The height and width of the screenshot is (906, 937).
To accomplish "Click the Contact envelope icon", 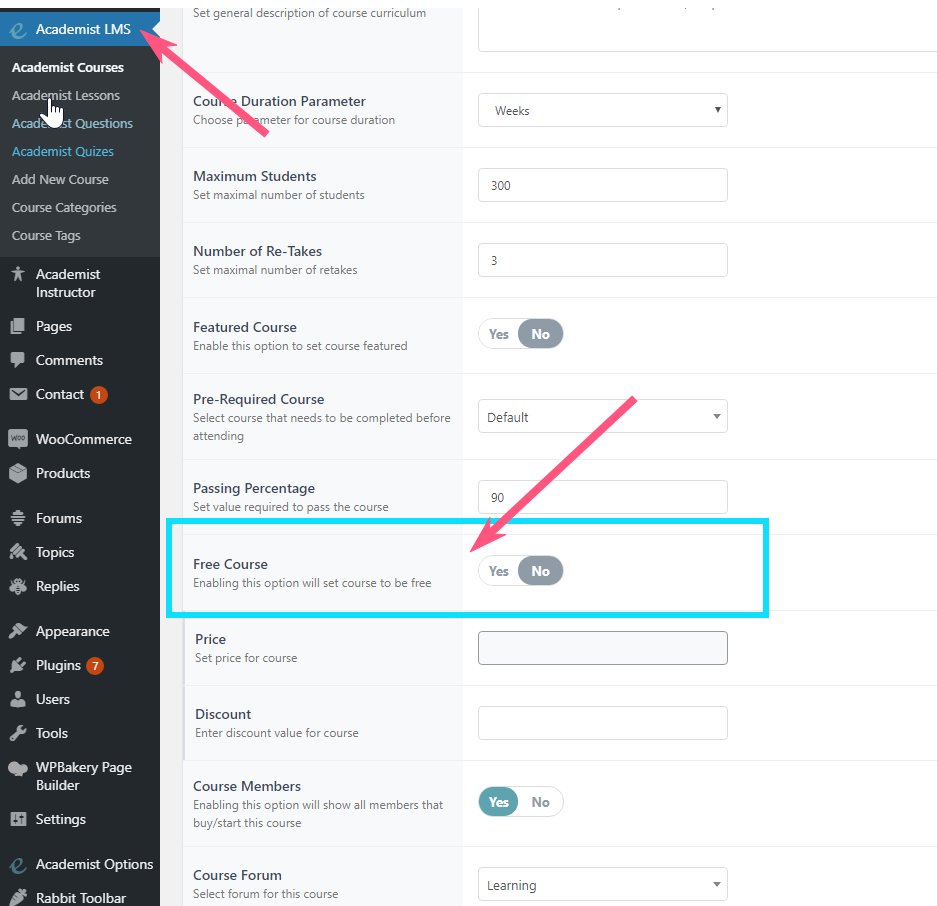I will pos(18,394).
